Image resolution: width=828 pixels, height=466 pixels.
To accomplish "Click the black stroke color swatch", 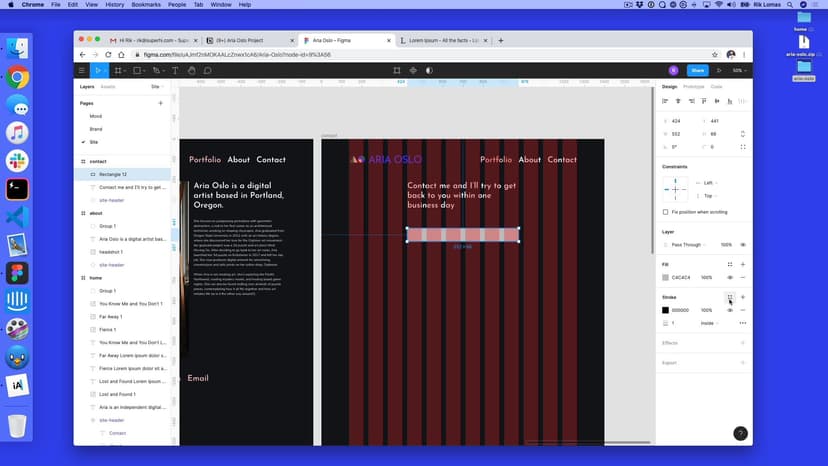I will 665,310.
